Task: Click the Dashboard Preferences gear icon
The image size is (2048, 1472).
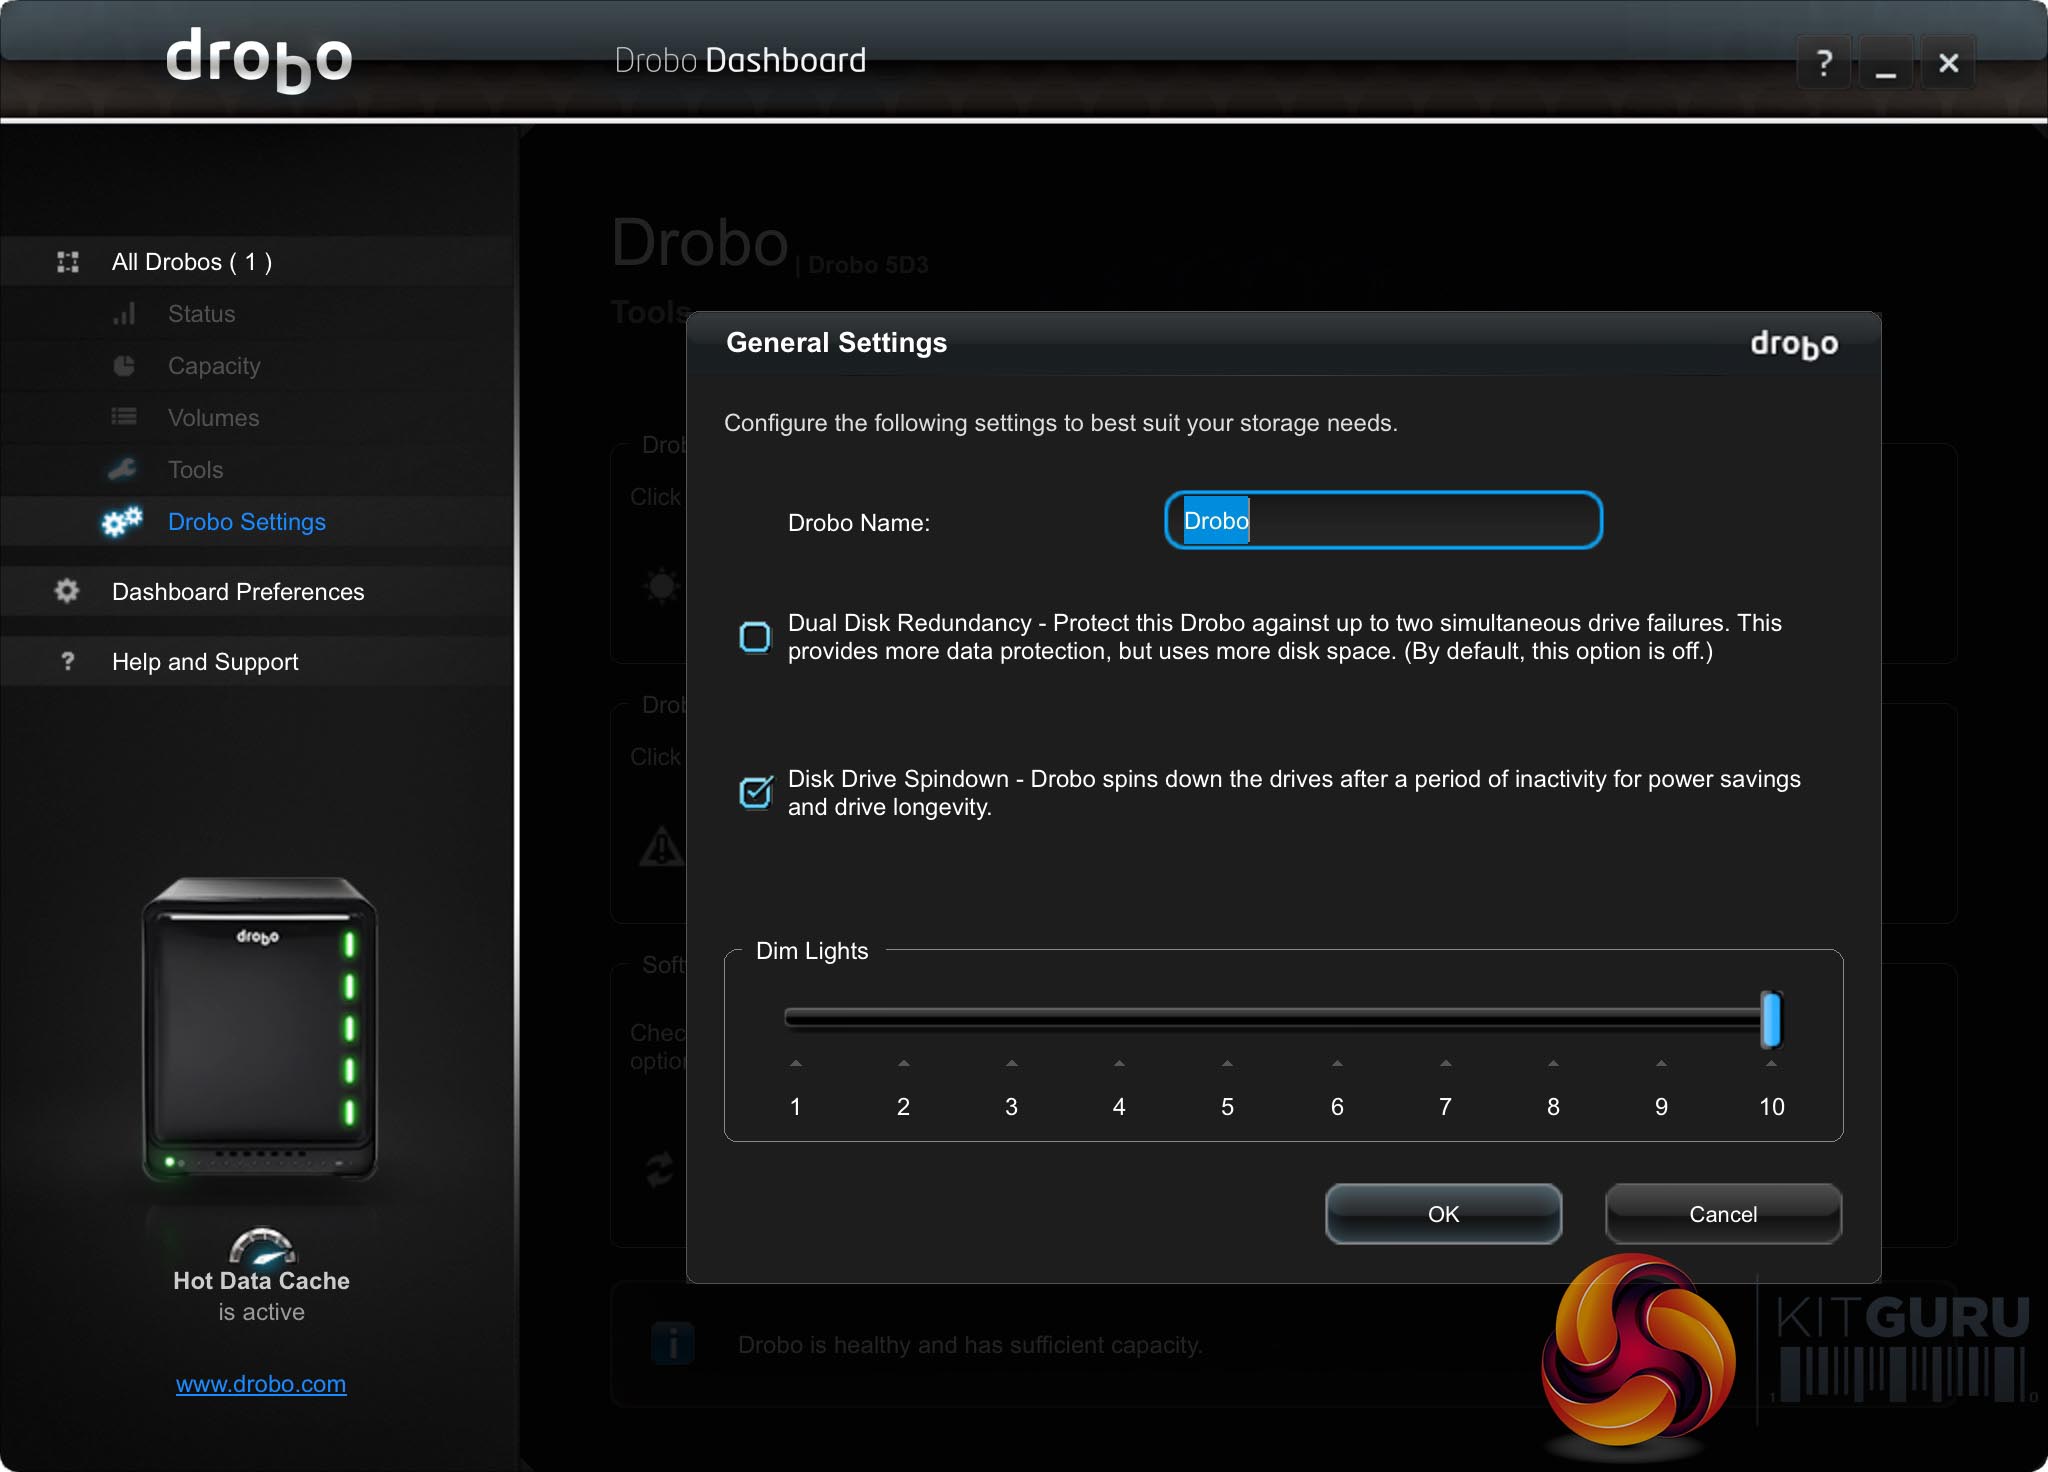Action: (x=67, y=591)
